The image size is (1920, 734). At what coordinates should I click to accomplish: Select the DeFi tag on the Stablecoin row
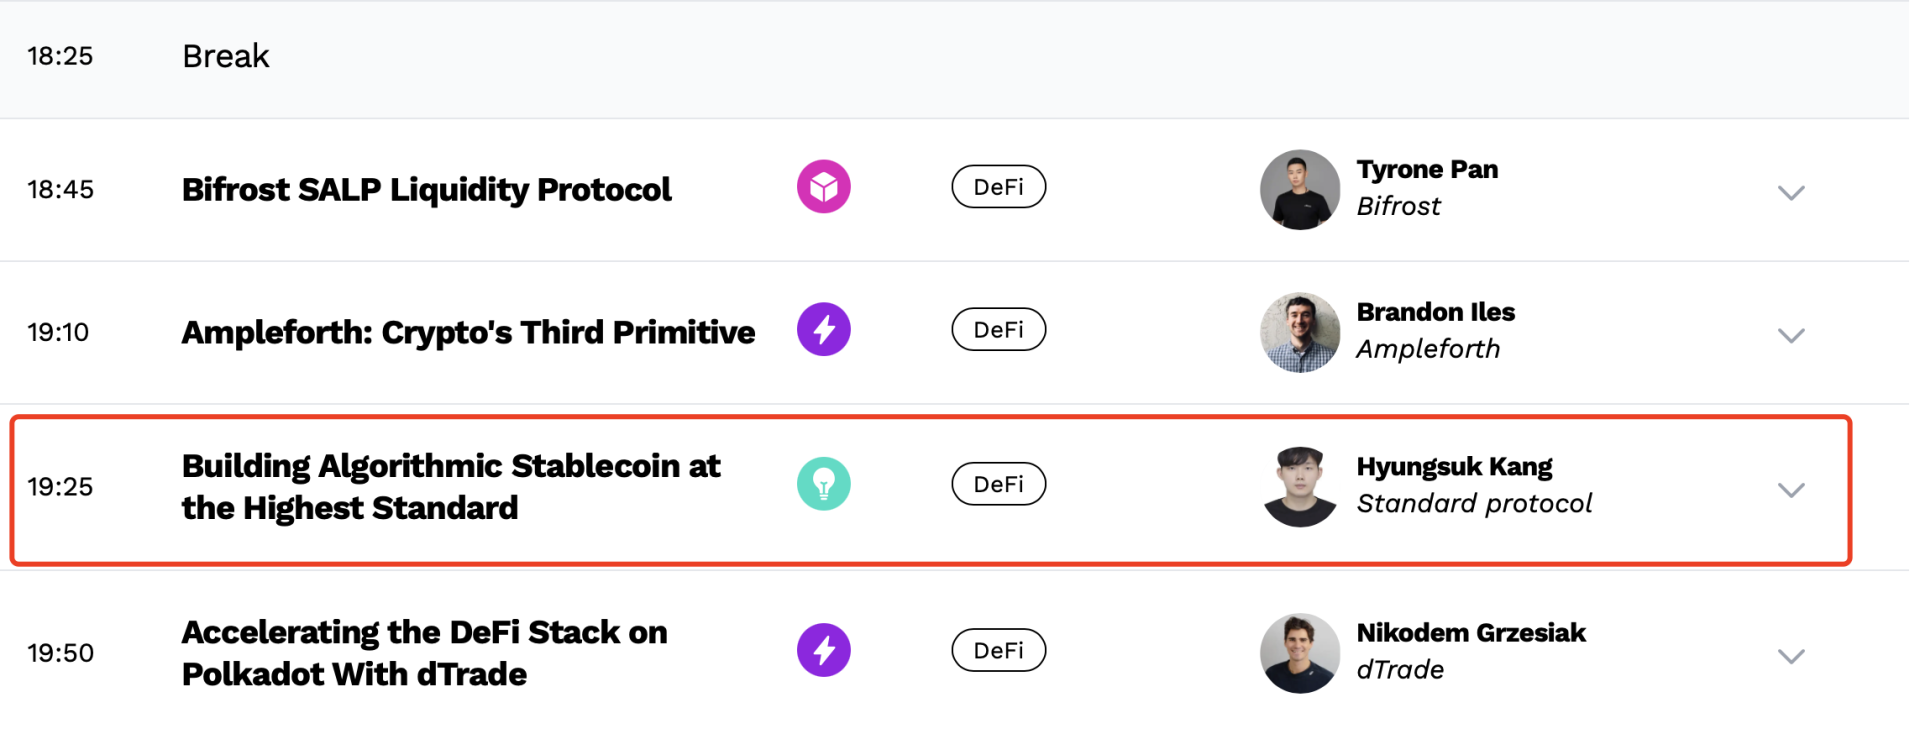point(998,484)
